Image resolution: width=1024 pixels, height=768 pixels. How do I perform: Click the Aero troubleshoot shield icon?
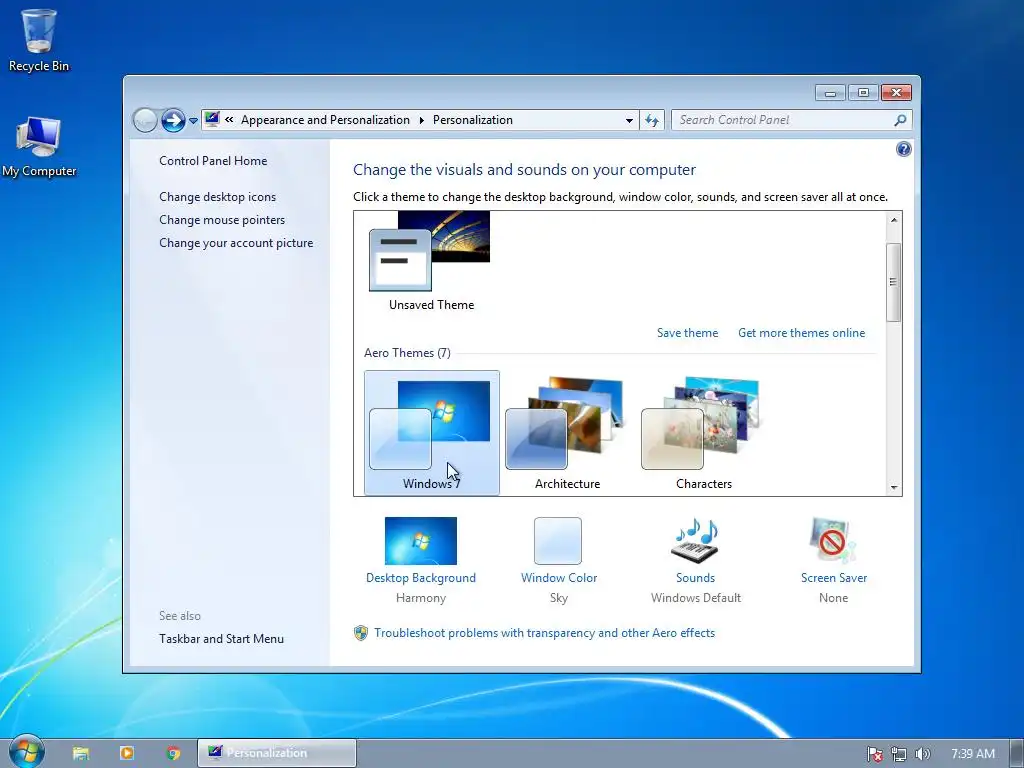(360, 633)
